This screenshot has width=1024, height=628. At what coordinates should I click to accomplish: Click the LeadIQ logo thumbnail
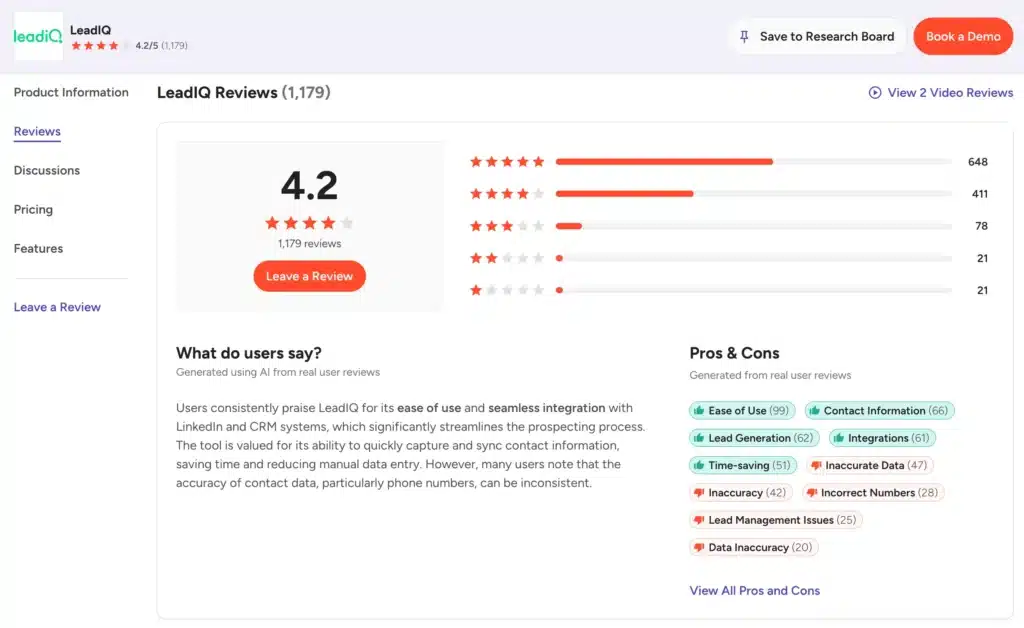click(39, 36)
